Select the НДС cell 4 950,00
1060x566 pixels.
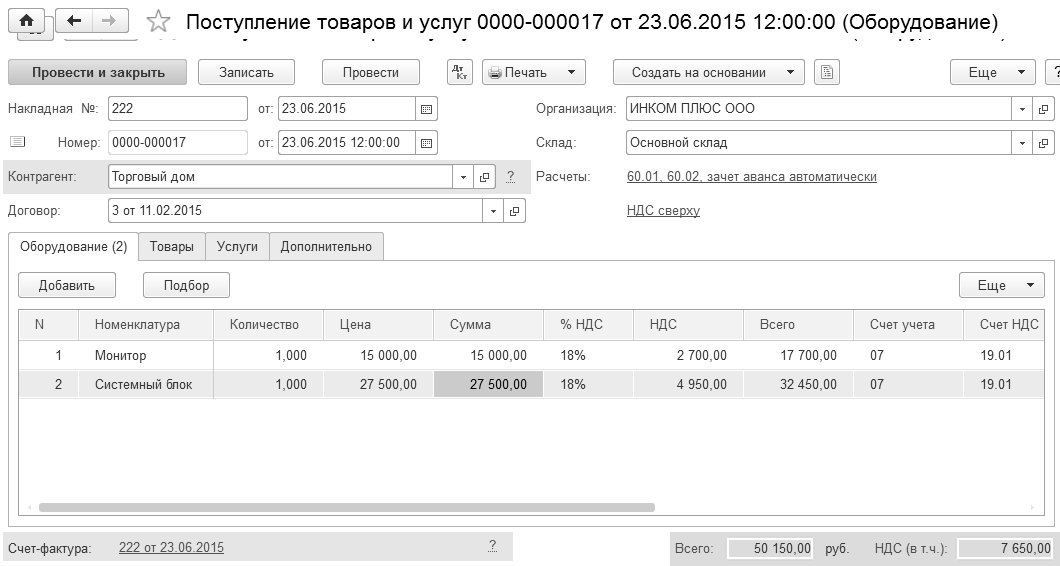[688, 385]
